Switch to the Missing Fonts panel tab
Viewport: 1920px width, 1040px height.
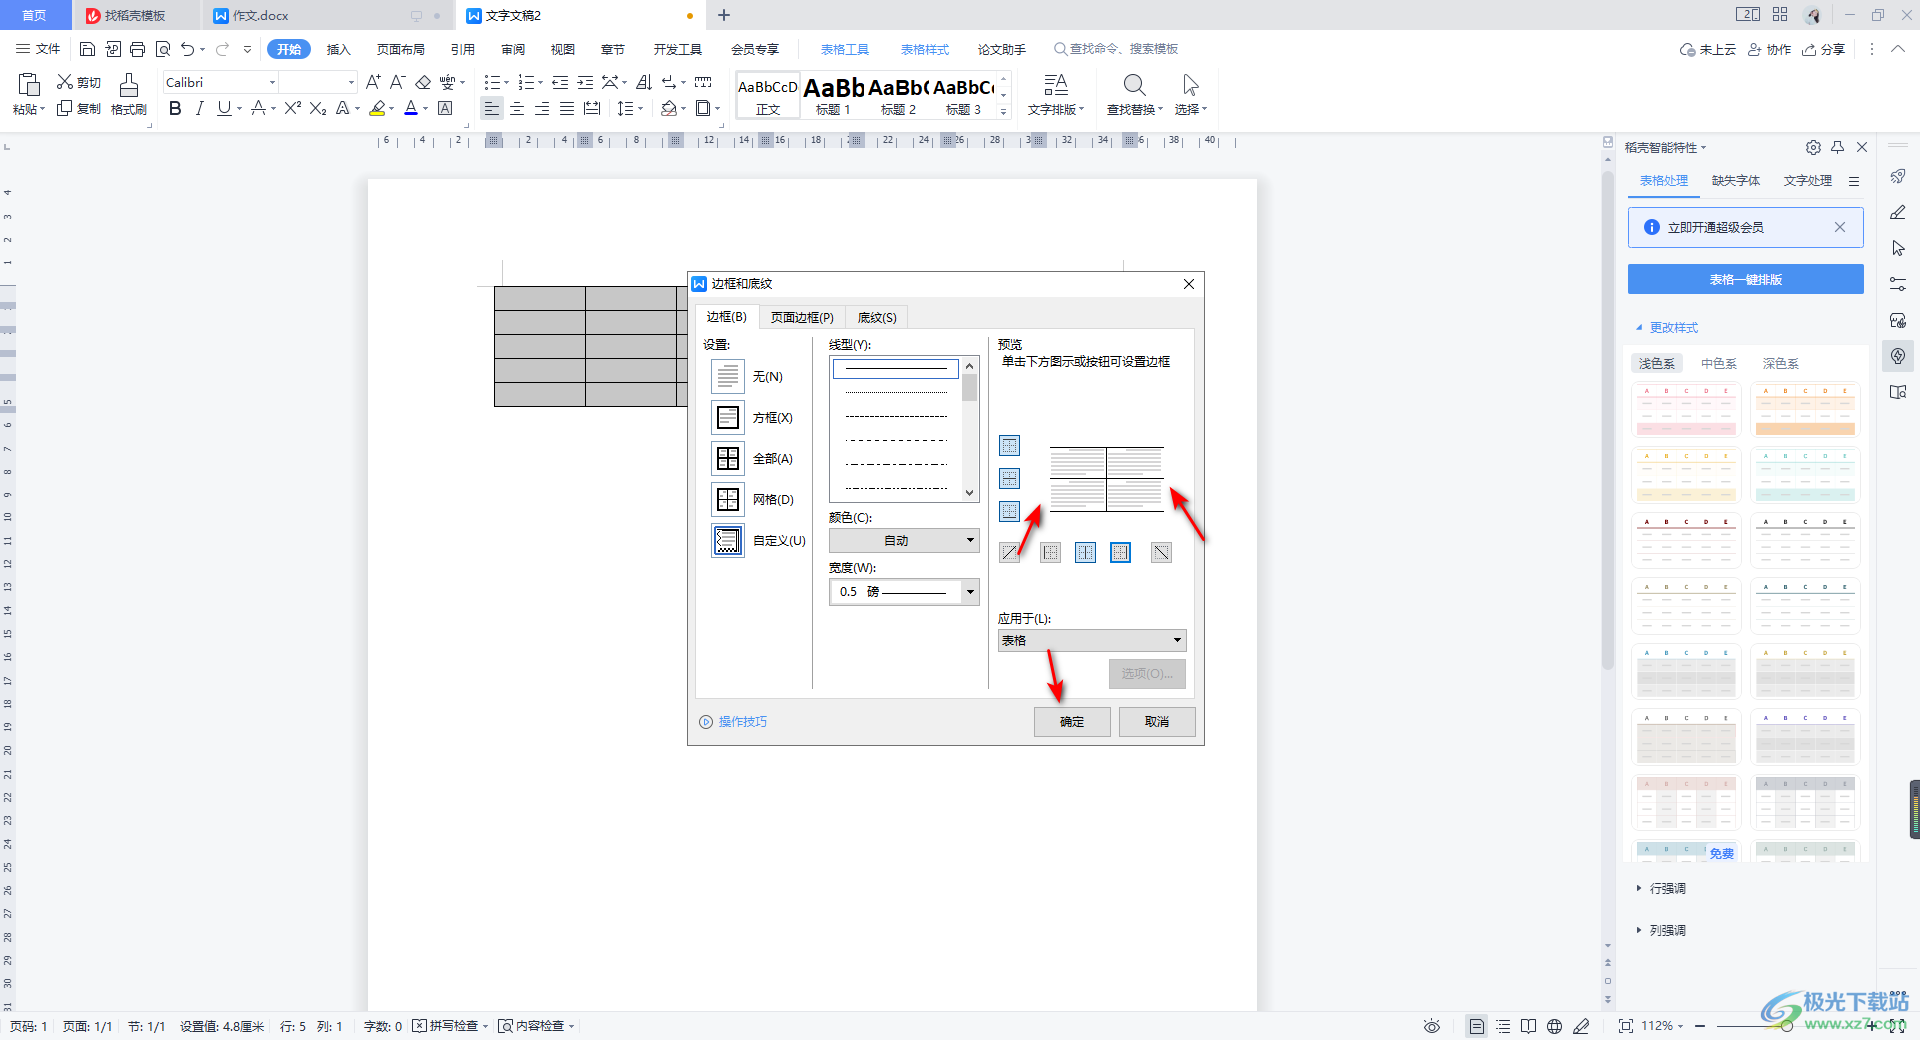coord(1736,181)
